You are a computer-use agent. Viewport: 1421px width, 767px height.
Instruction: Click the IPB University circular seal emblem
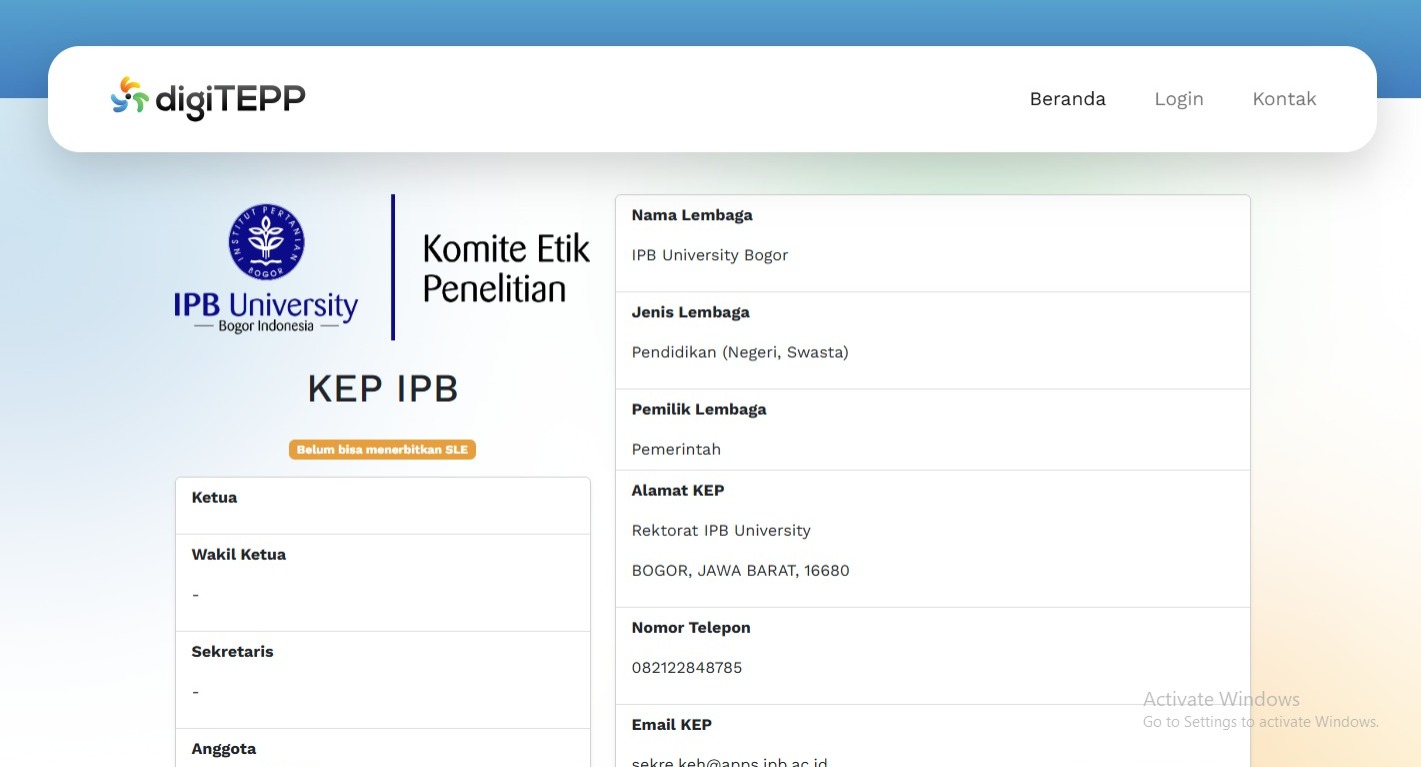pyautogui.click(x=266, y=241)
